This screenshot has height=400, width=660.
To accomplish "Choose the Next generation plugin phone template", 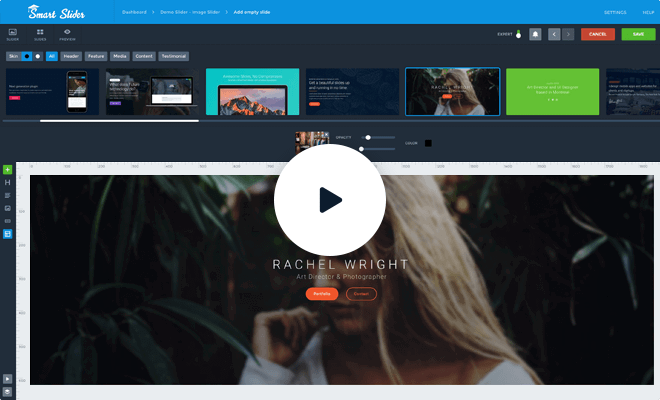I will tap(53, 92).
